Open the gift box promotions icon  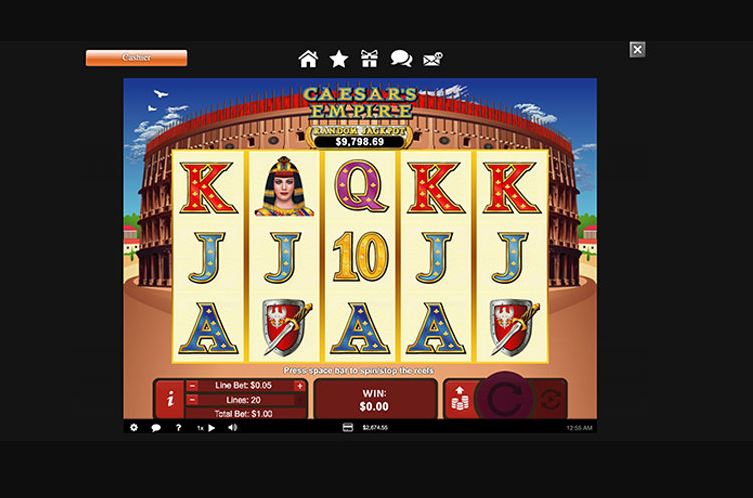point(369,59)
